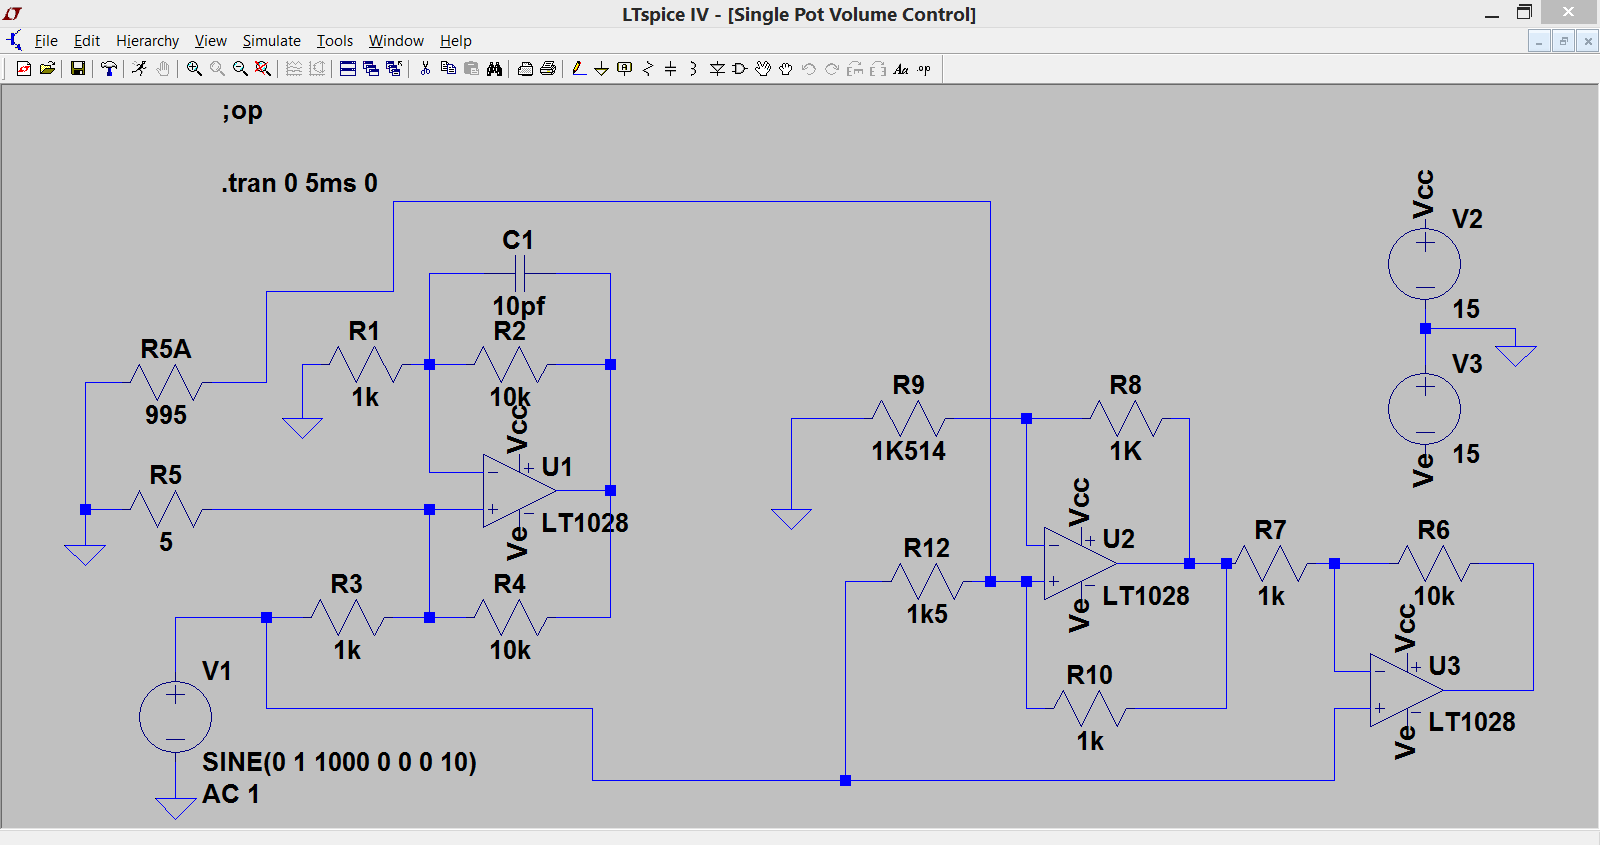
Task: Cut selection with the scissors icon
Action: [x=425, y=69]
